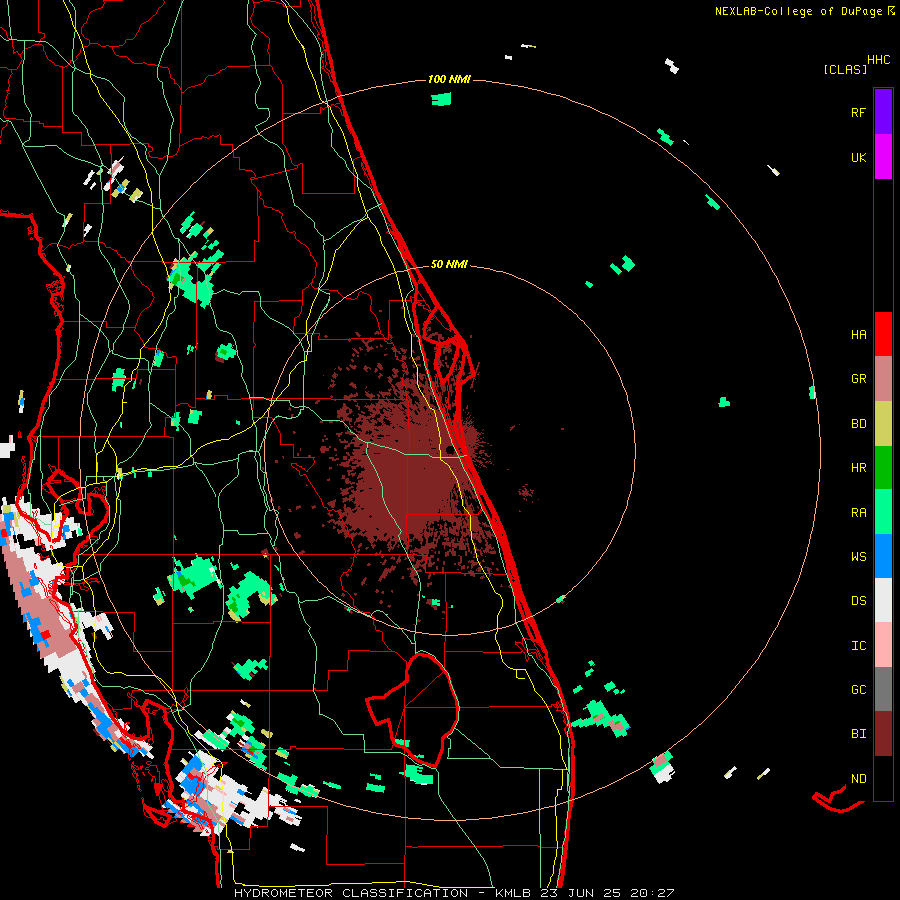Click the 100 NMI range ring label

[449, 79]
